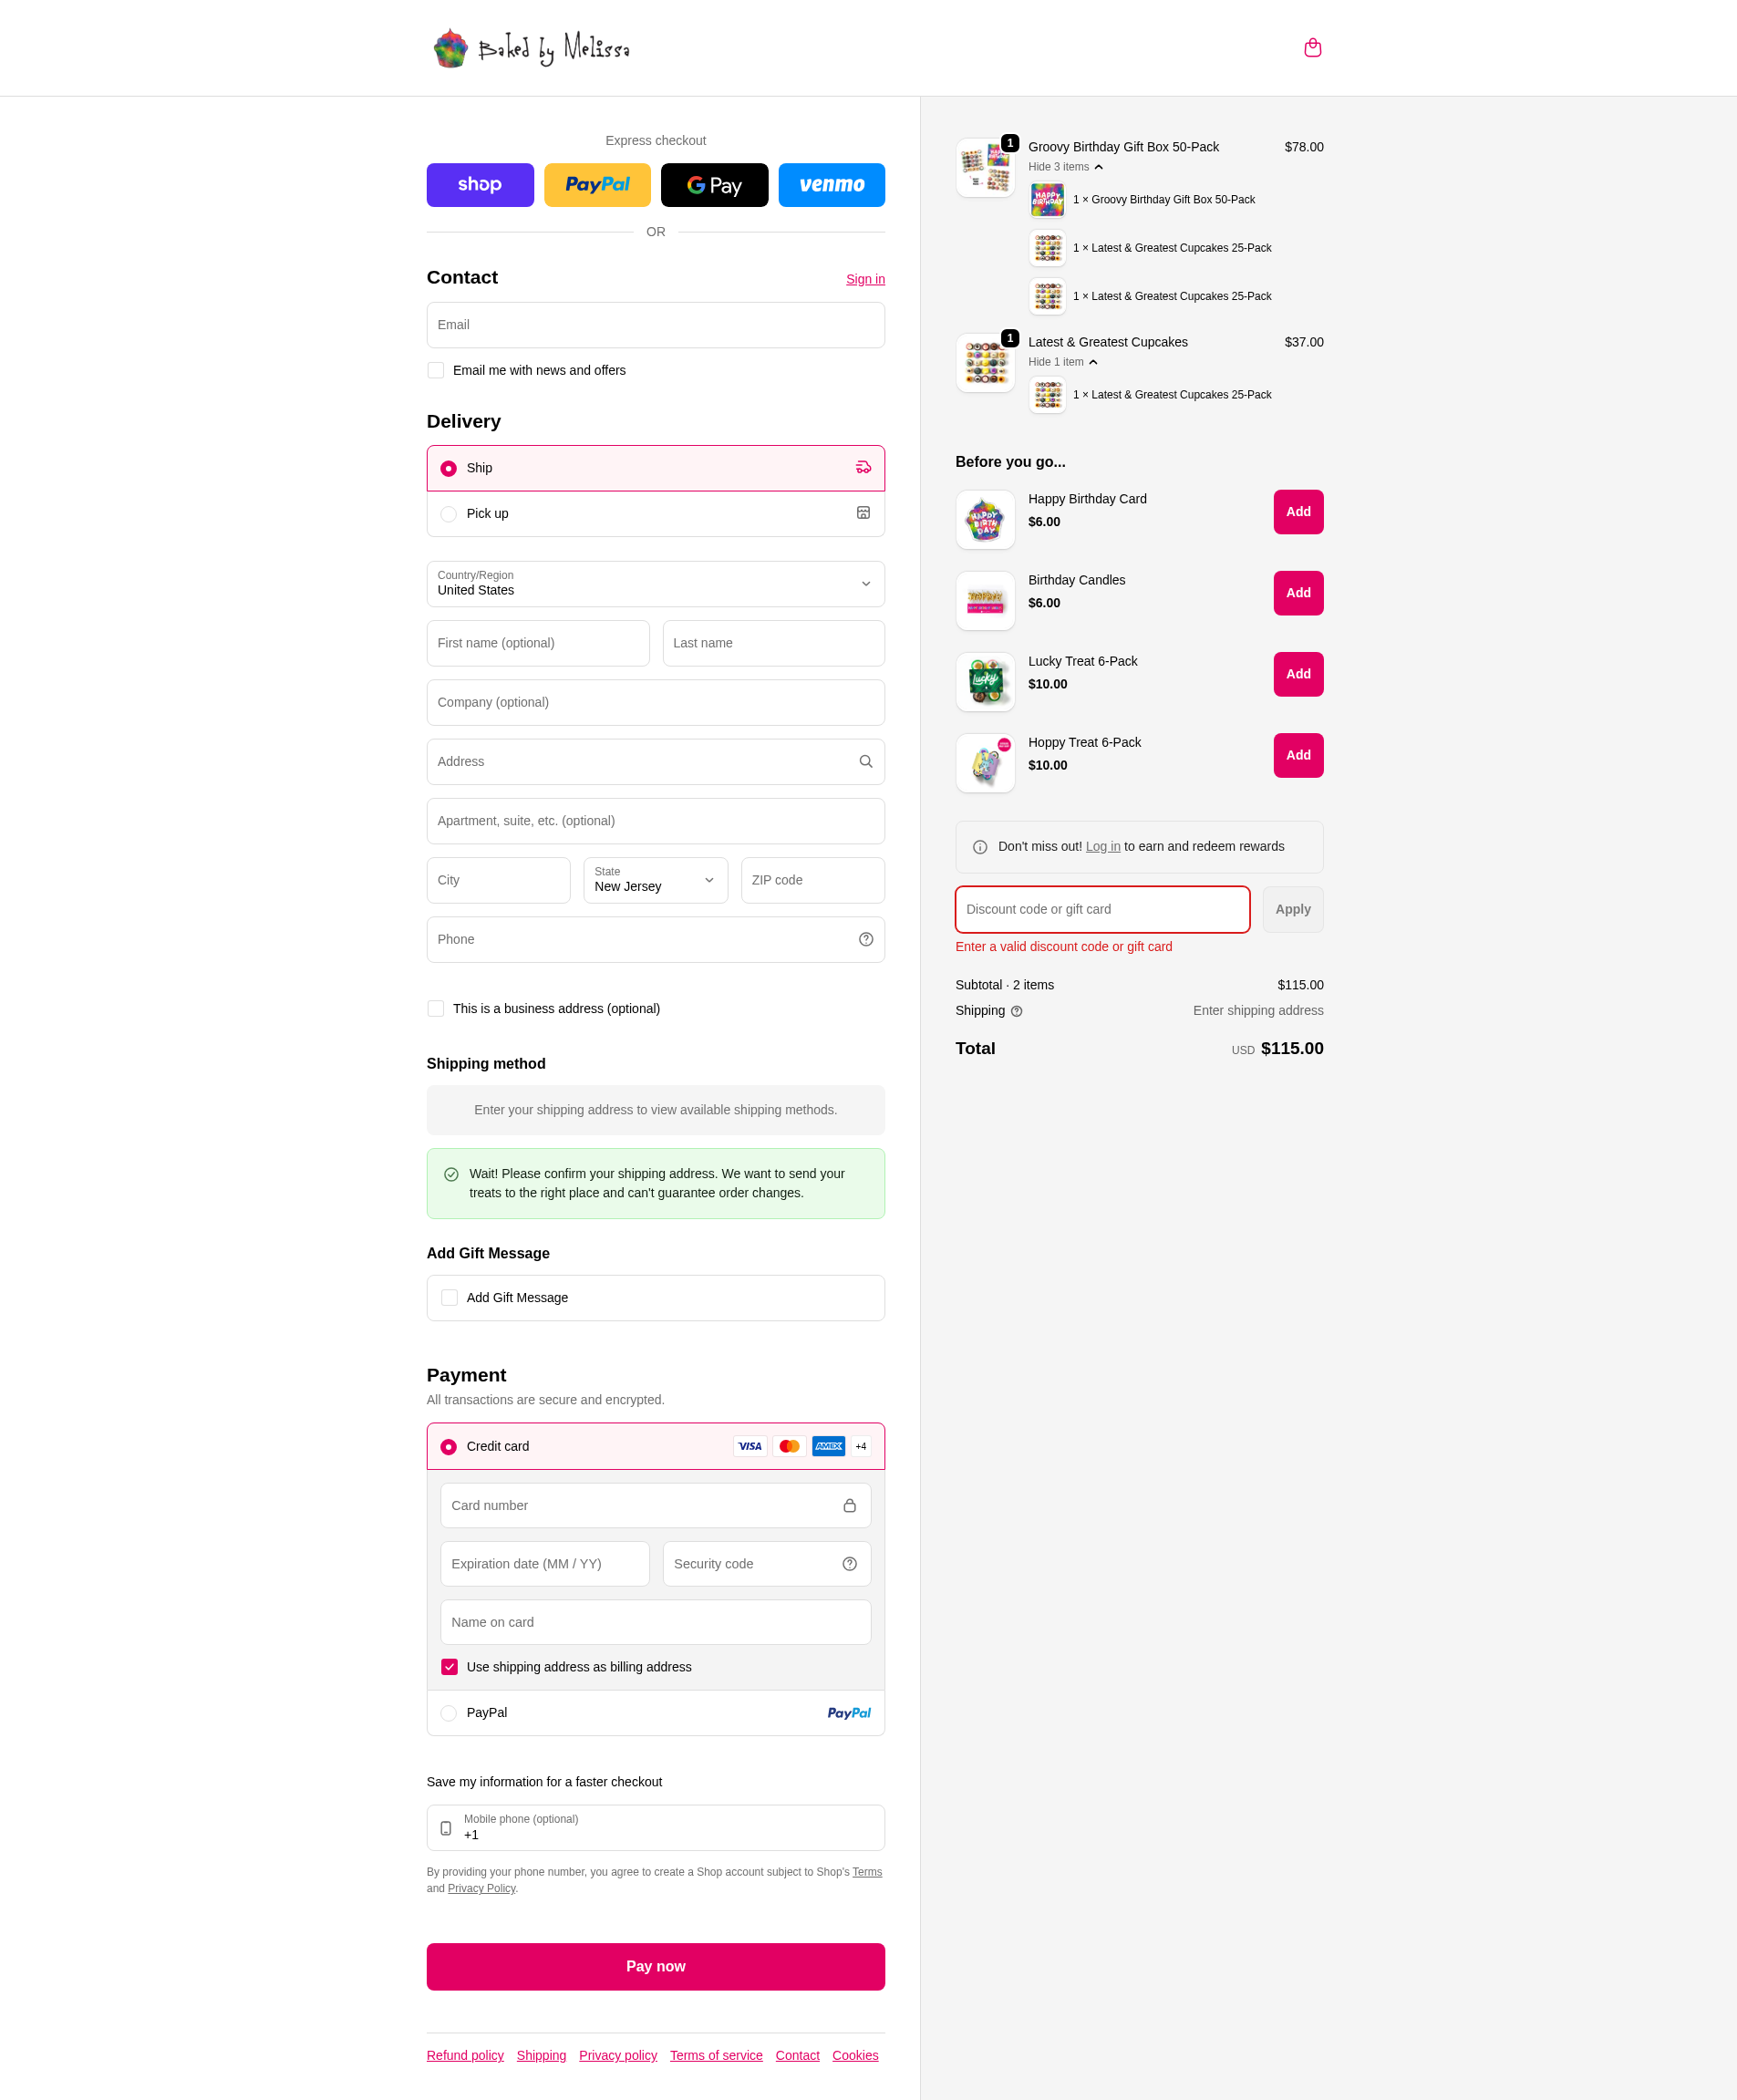Image resolution: width=1737 pixels, height=2100 pixels.
Task: Click the address search magnifier icon
Action: coord(865,762)
